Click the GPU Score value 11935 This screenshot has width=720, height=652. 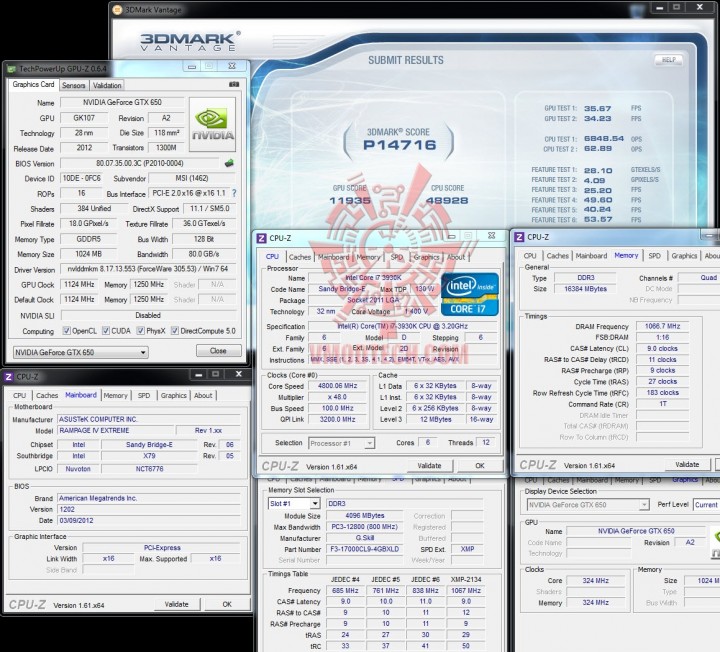(x=350, y=201)
